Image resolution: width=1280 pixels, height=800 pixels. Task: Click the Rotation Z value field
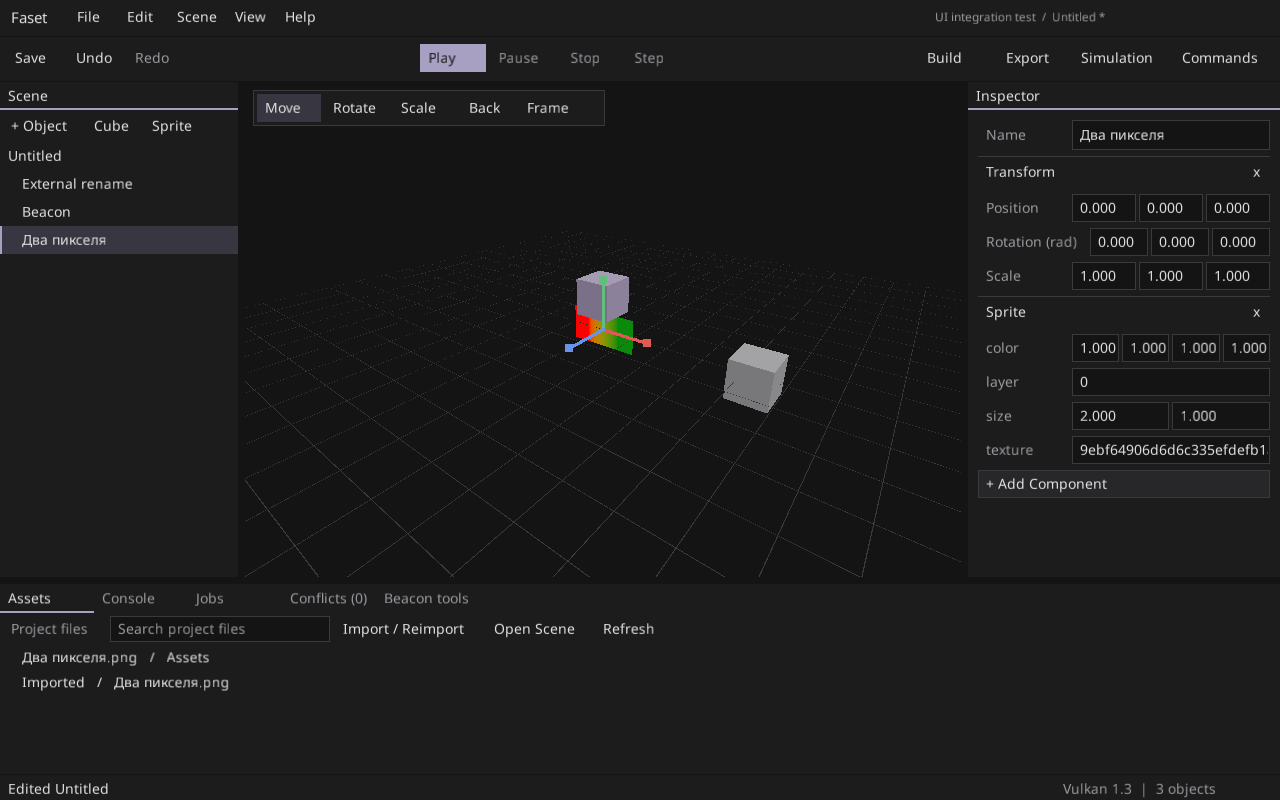(1241, 242)
